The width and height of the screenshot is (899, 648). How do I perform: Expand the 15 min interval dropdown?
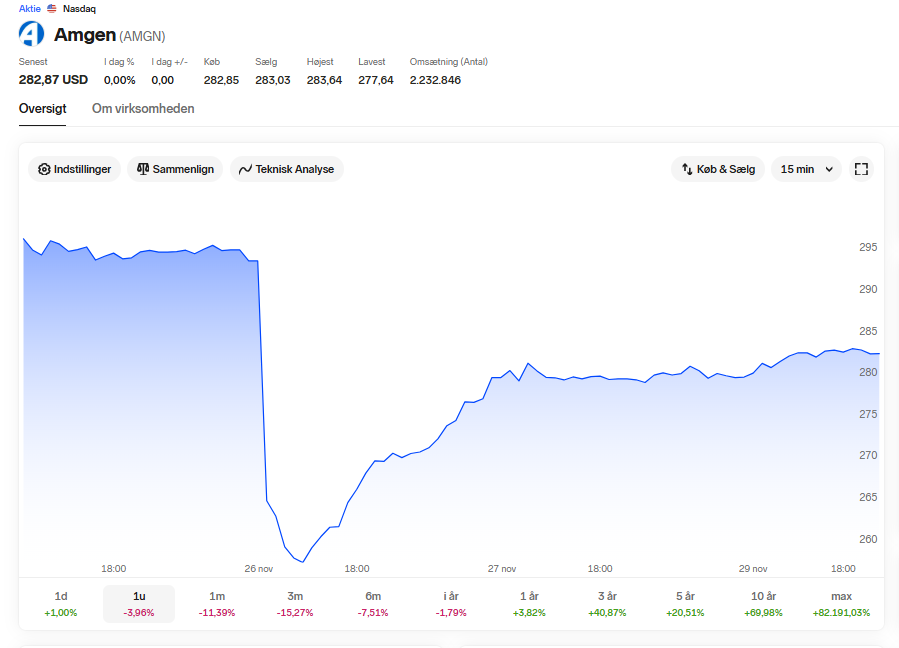[806, 169]
